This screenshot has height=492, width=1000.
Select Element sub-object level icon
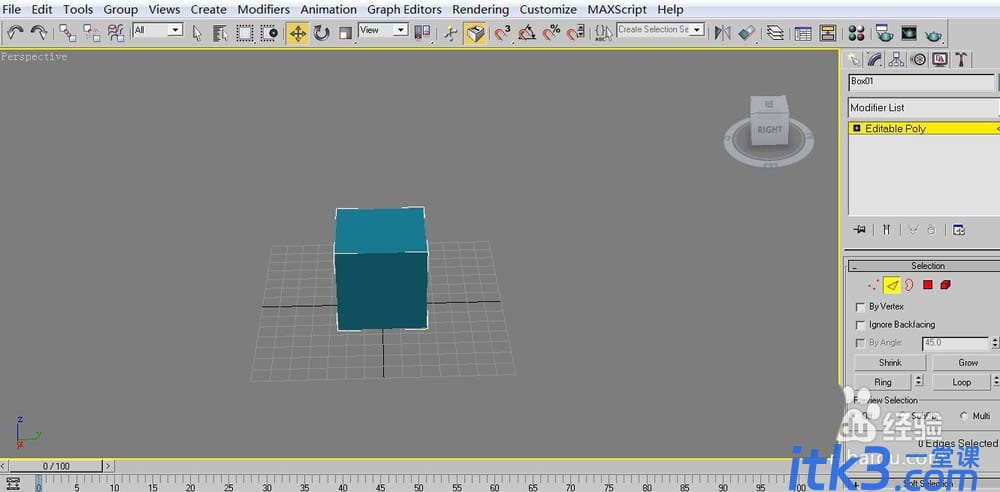point(946,285)
